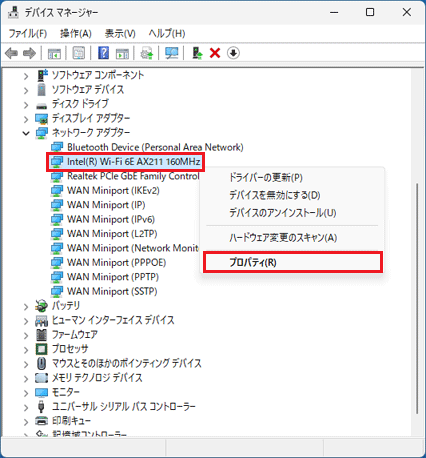Expand ソフトウェア コンポーネント node
Image resolution: width=426 pixels, height=458 pixels.
pos(26,76)
